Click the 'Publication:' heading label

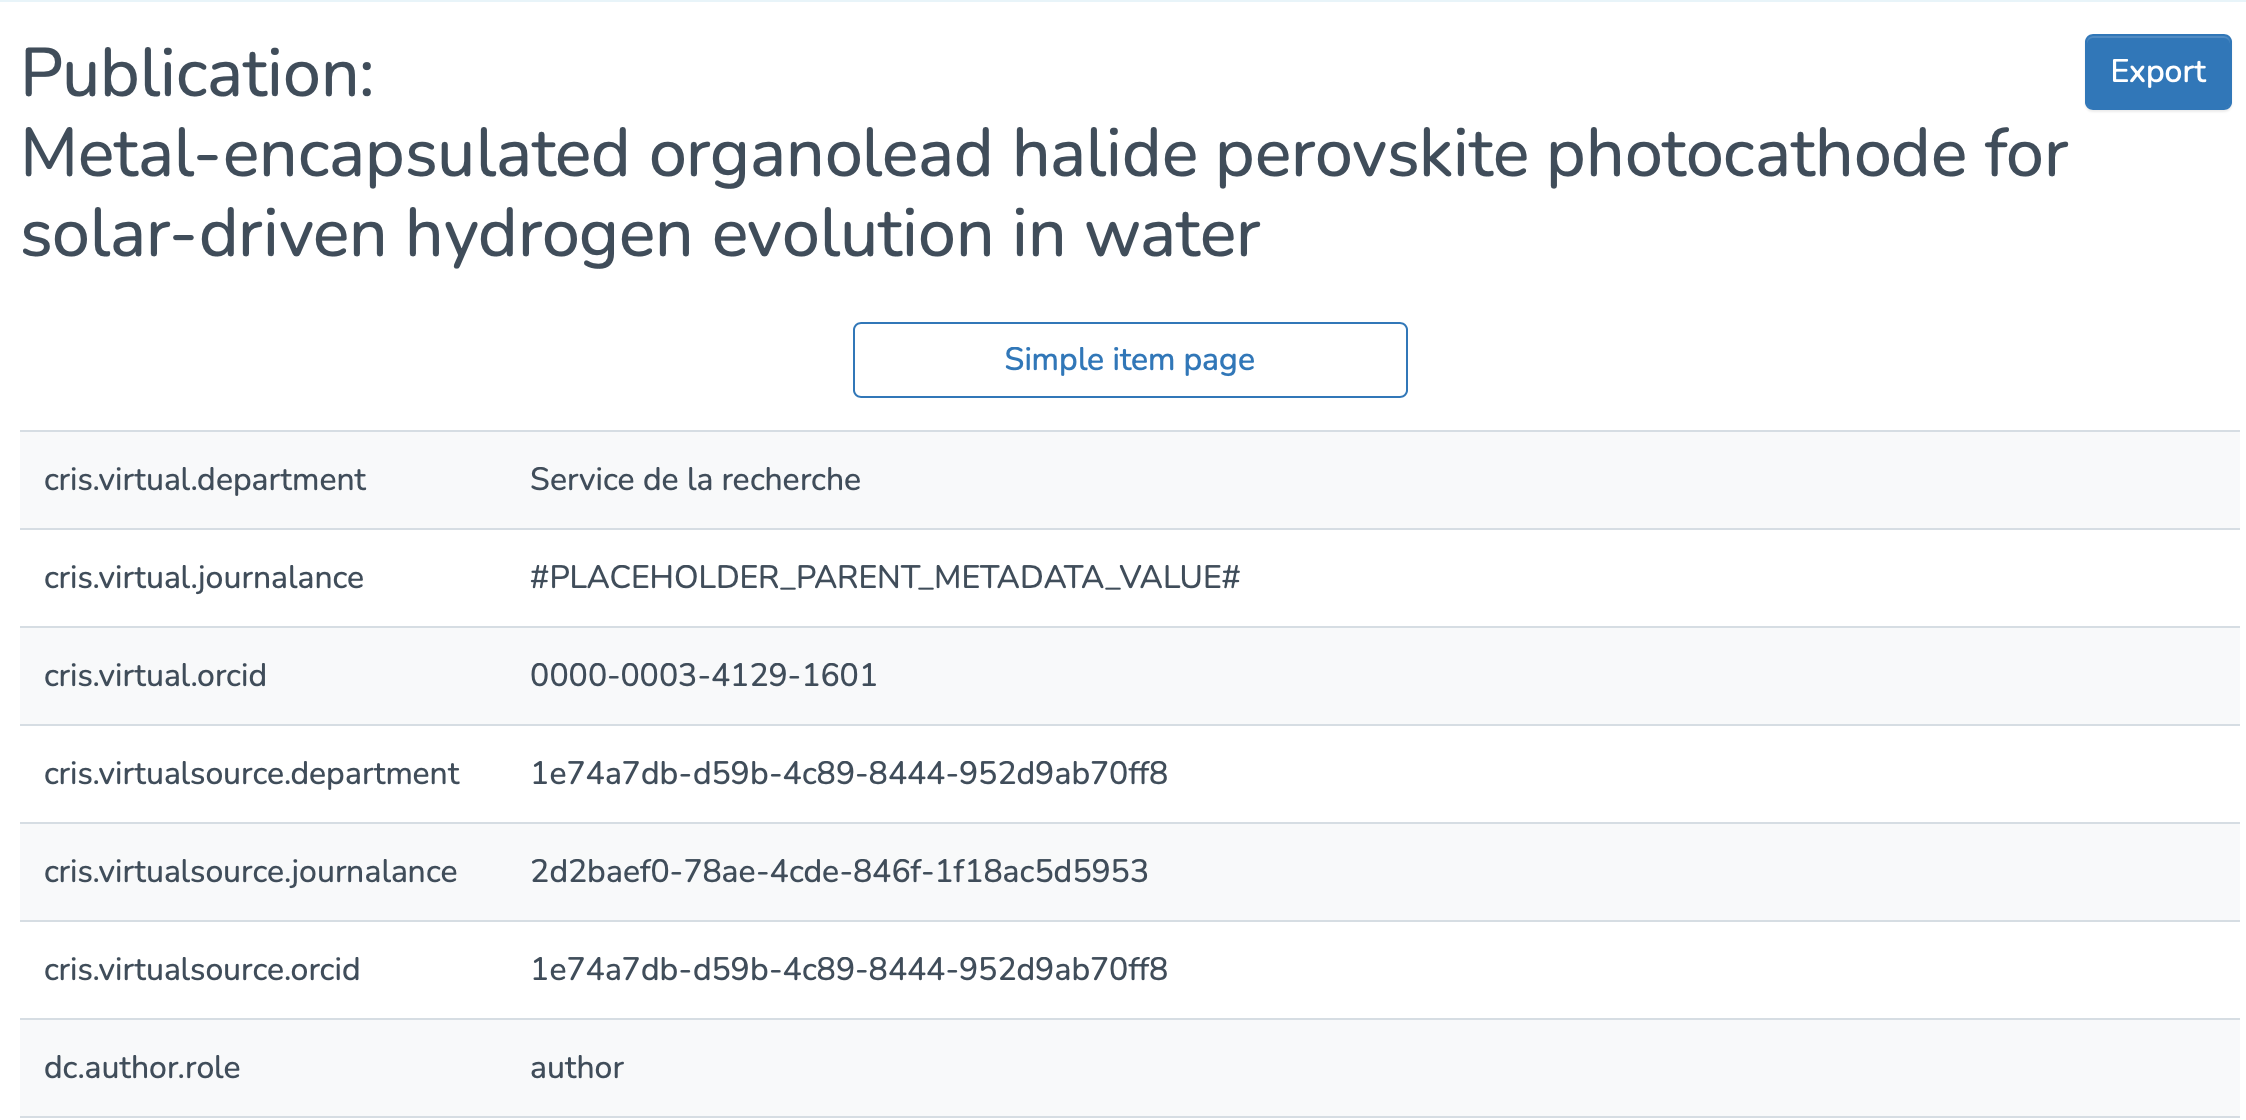(x=198, y=74)
